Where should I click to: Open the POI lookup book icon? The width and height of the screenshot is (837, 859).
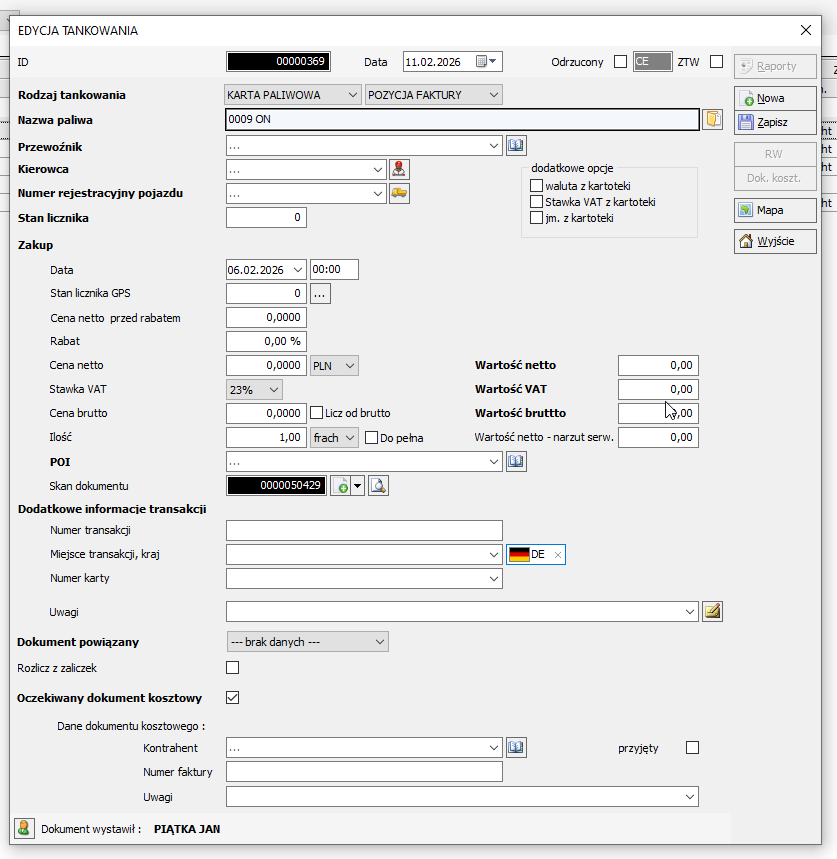[516, 462]
